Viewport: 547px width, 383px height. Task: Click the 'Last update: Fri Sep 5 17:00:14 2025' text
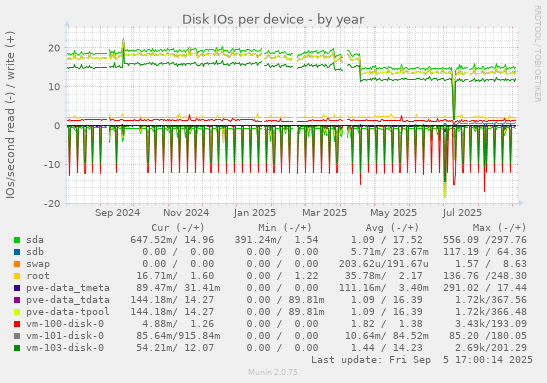(422, 360)
